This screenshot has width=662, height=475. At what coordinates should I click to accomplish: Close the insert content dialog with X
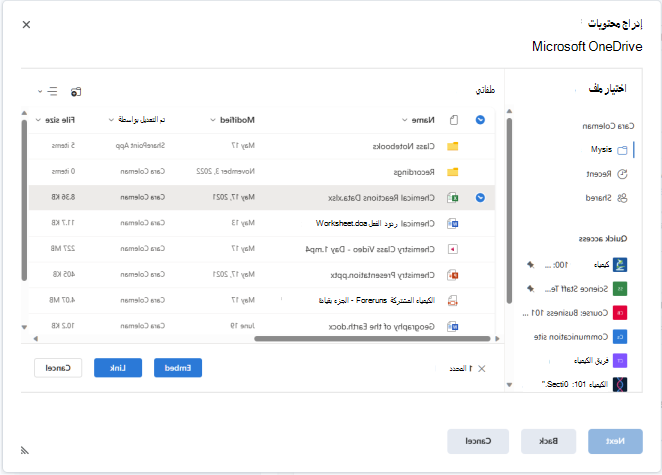26,24
